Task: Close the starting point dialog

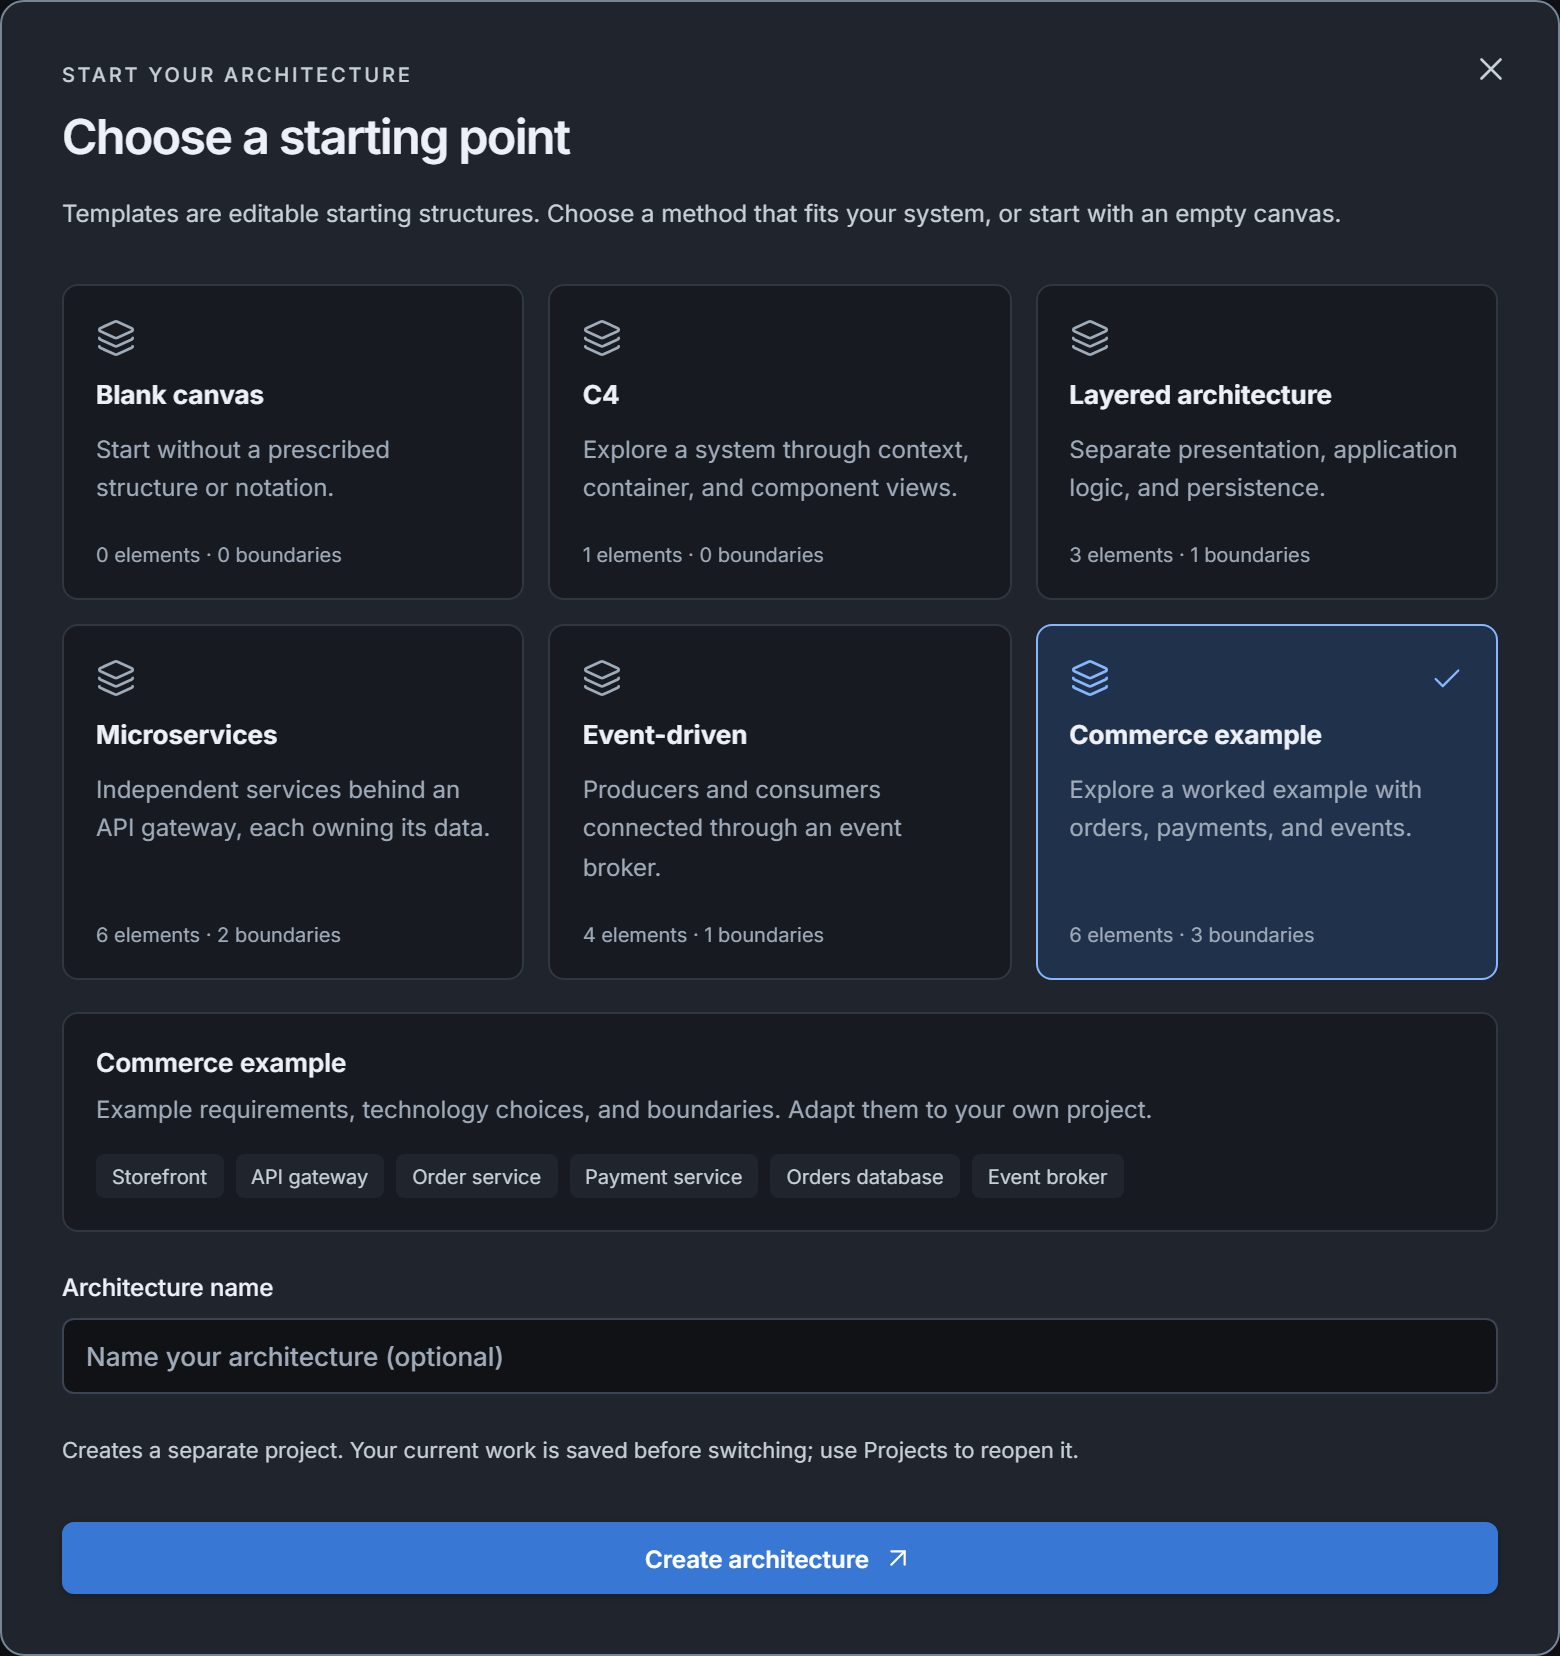Action: pyautogui.click(x=1490, y=69)
